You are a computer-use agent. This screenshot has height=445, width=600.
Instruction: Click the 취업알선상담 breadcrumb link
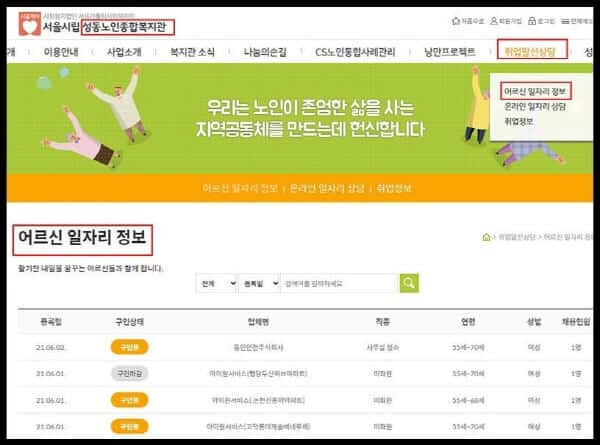pyautogui.click(x=517, y=237)
